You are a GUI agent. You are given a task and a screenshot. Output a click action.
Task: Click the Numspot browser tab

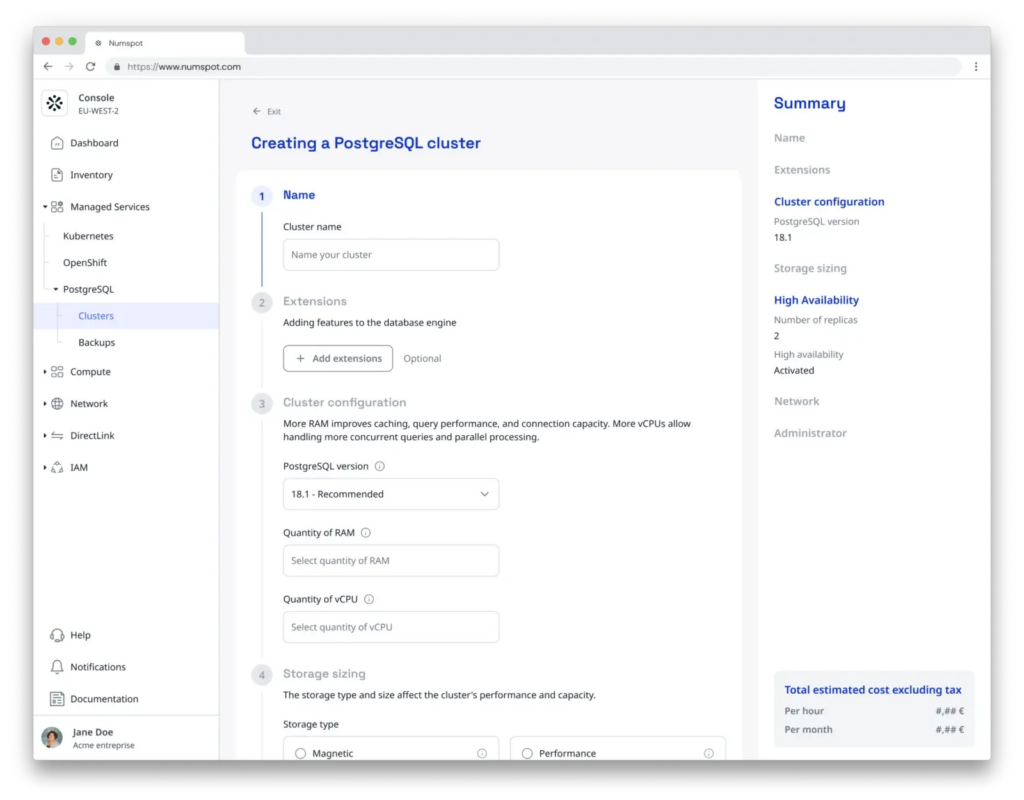click(x=166, y=43)
